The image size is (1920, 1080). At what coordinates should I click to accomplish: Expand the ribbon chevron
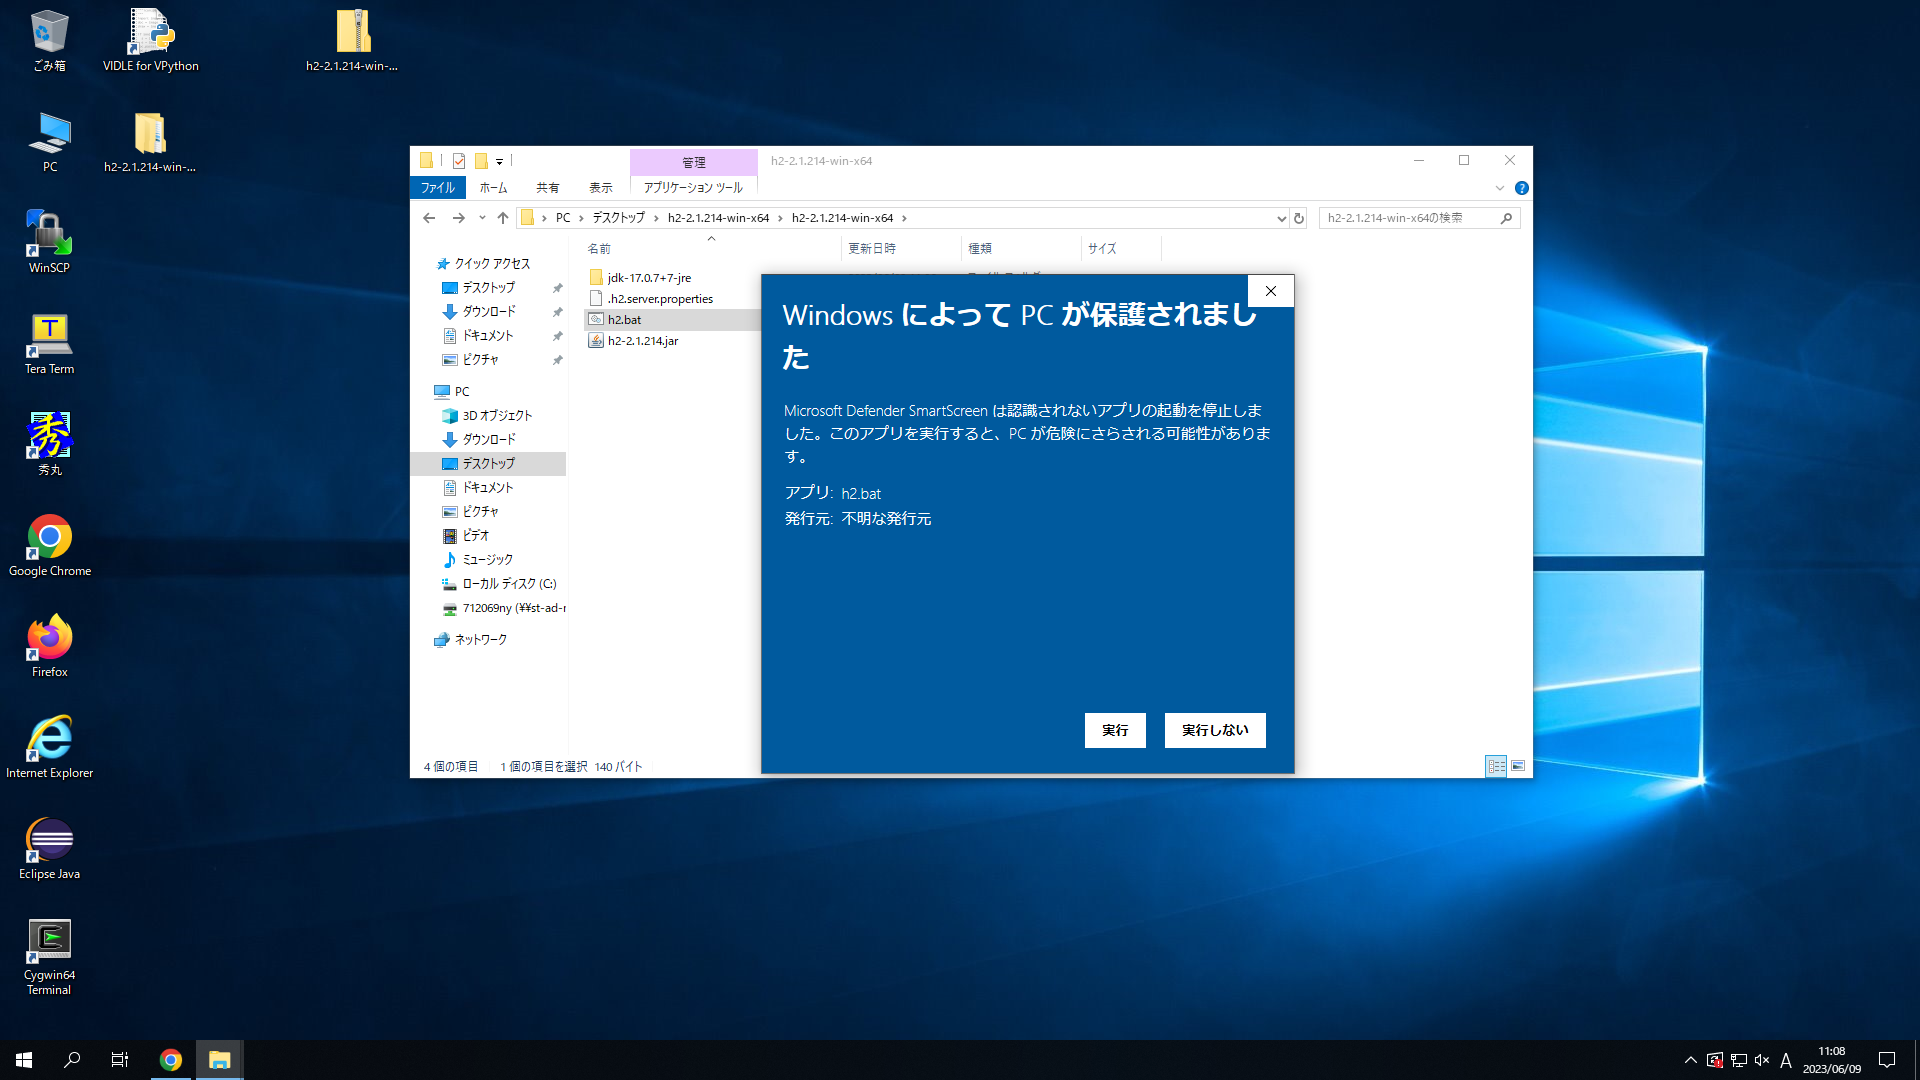pyautogui.click(x=1499, y=188)
